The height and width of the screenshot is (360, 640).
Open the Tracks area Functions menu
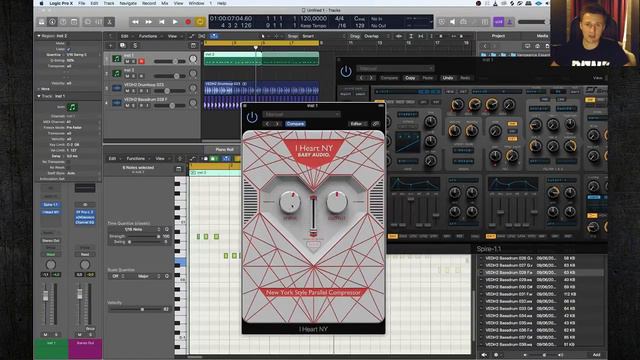148,36
